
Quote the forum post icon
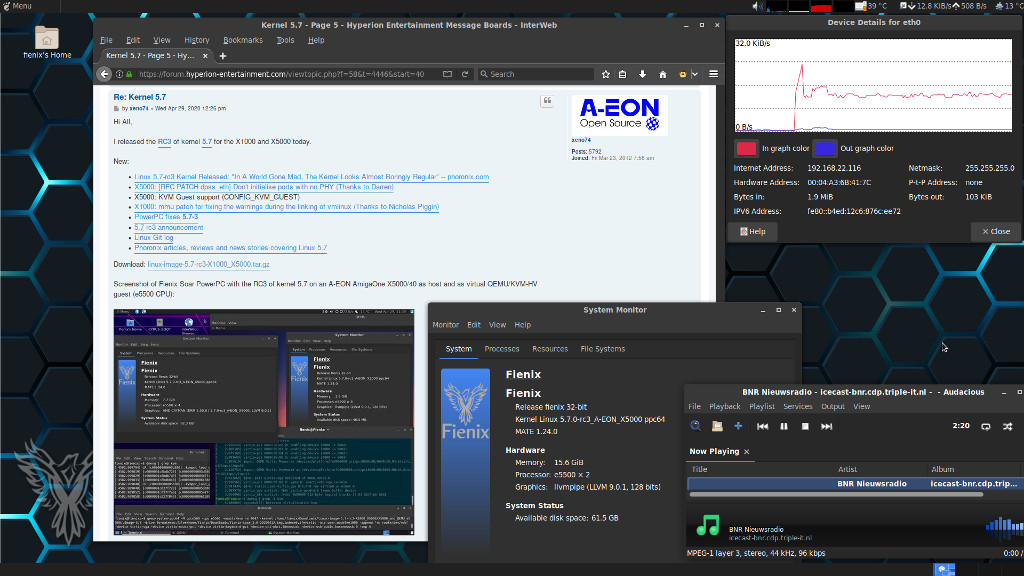[x=547, y=101]
